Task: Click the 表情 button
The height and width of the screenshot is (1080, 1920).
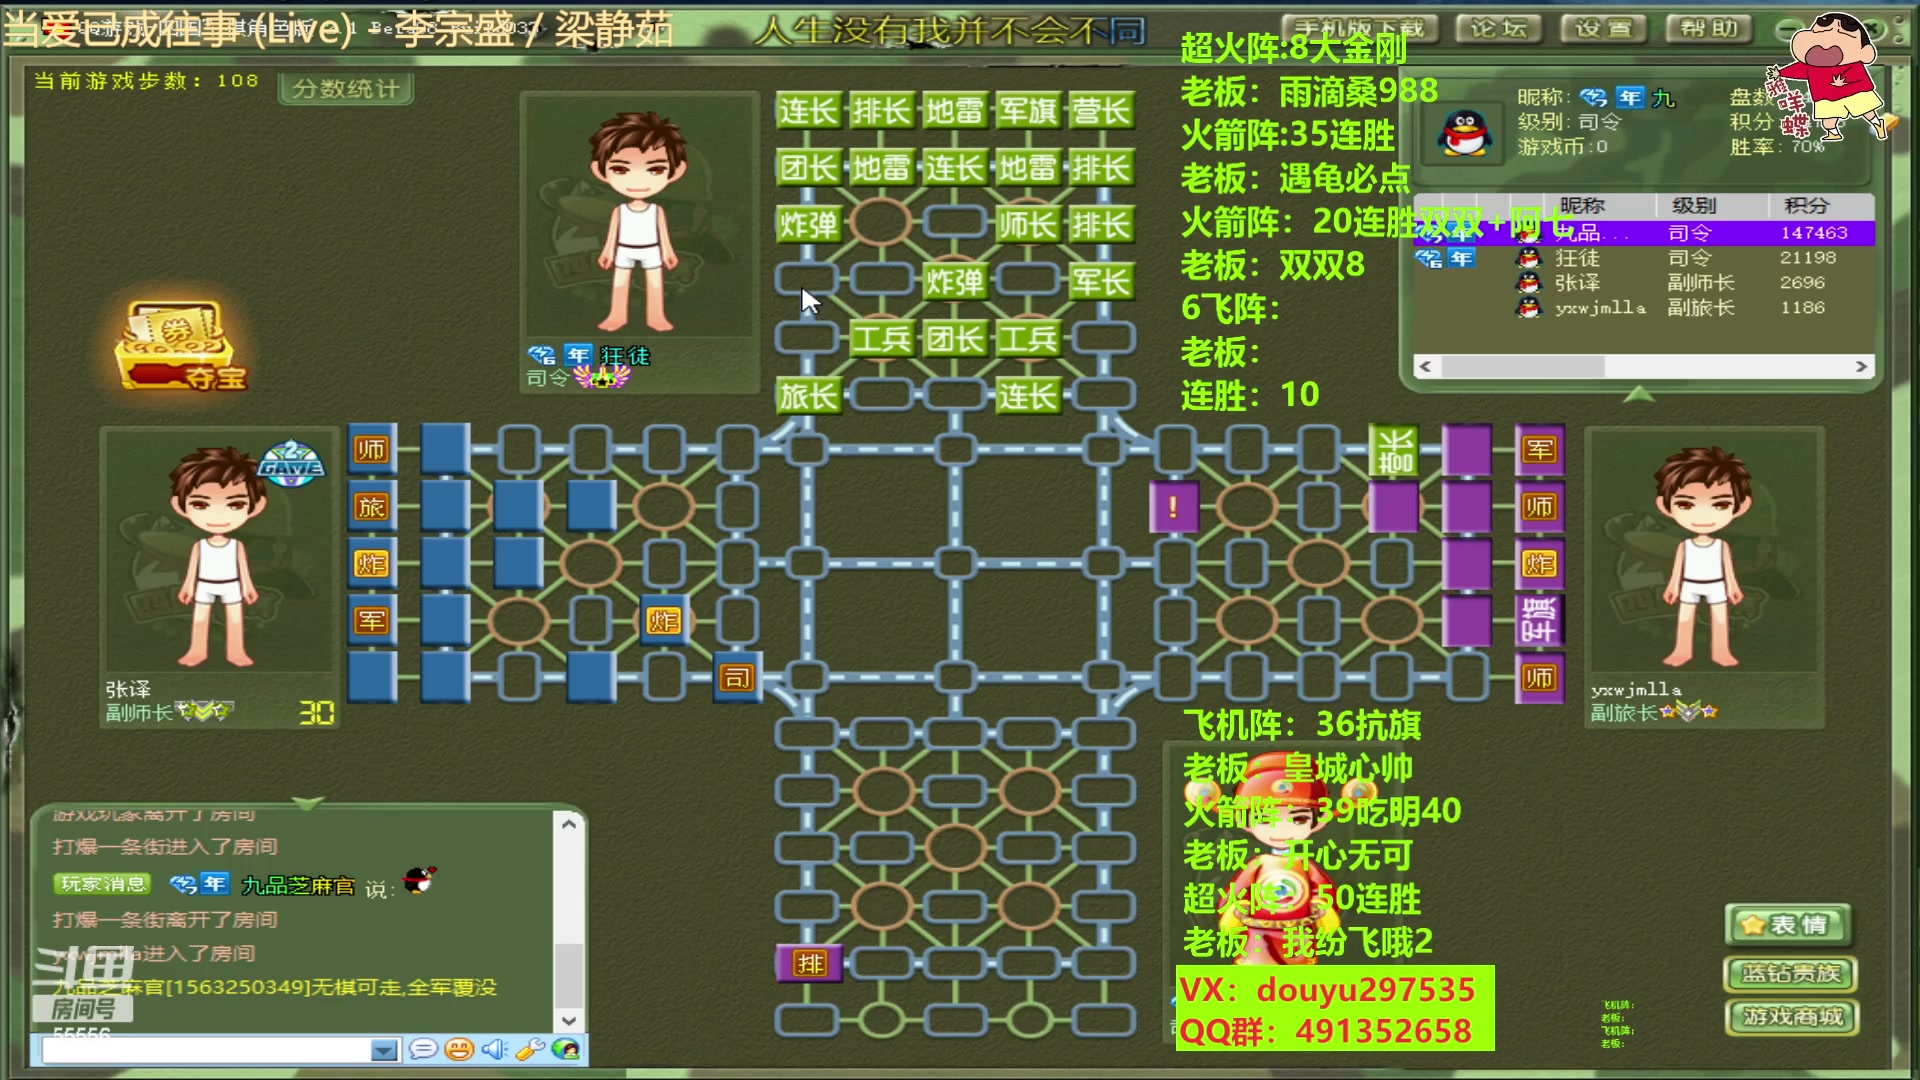Action: click(x=1788, y=925)
